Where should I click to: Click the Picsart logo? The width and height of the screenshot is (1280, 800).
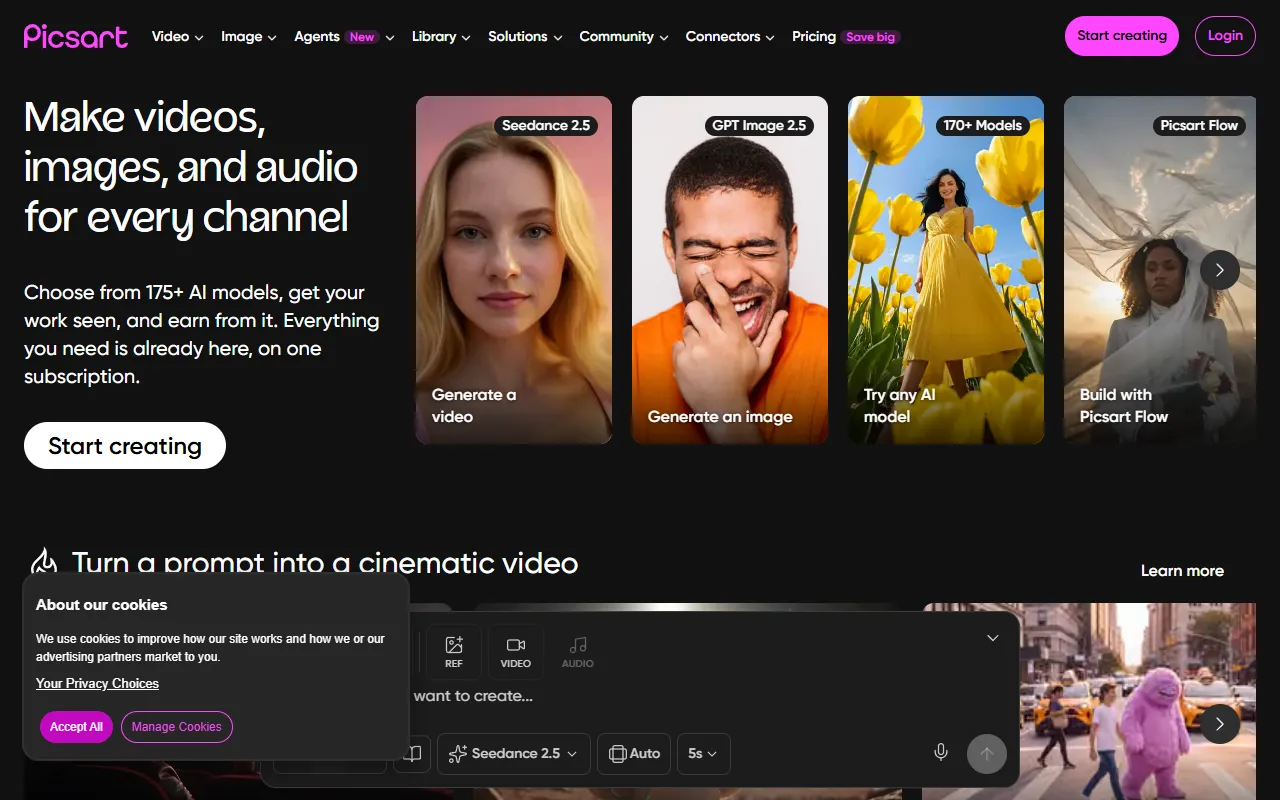(x=76, y=36)
